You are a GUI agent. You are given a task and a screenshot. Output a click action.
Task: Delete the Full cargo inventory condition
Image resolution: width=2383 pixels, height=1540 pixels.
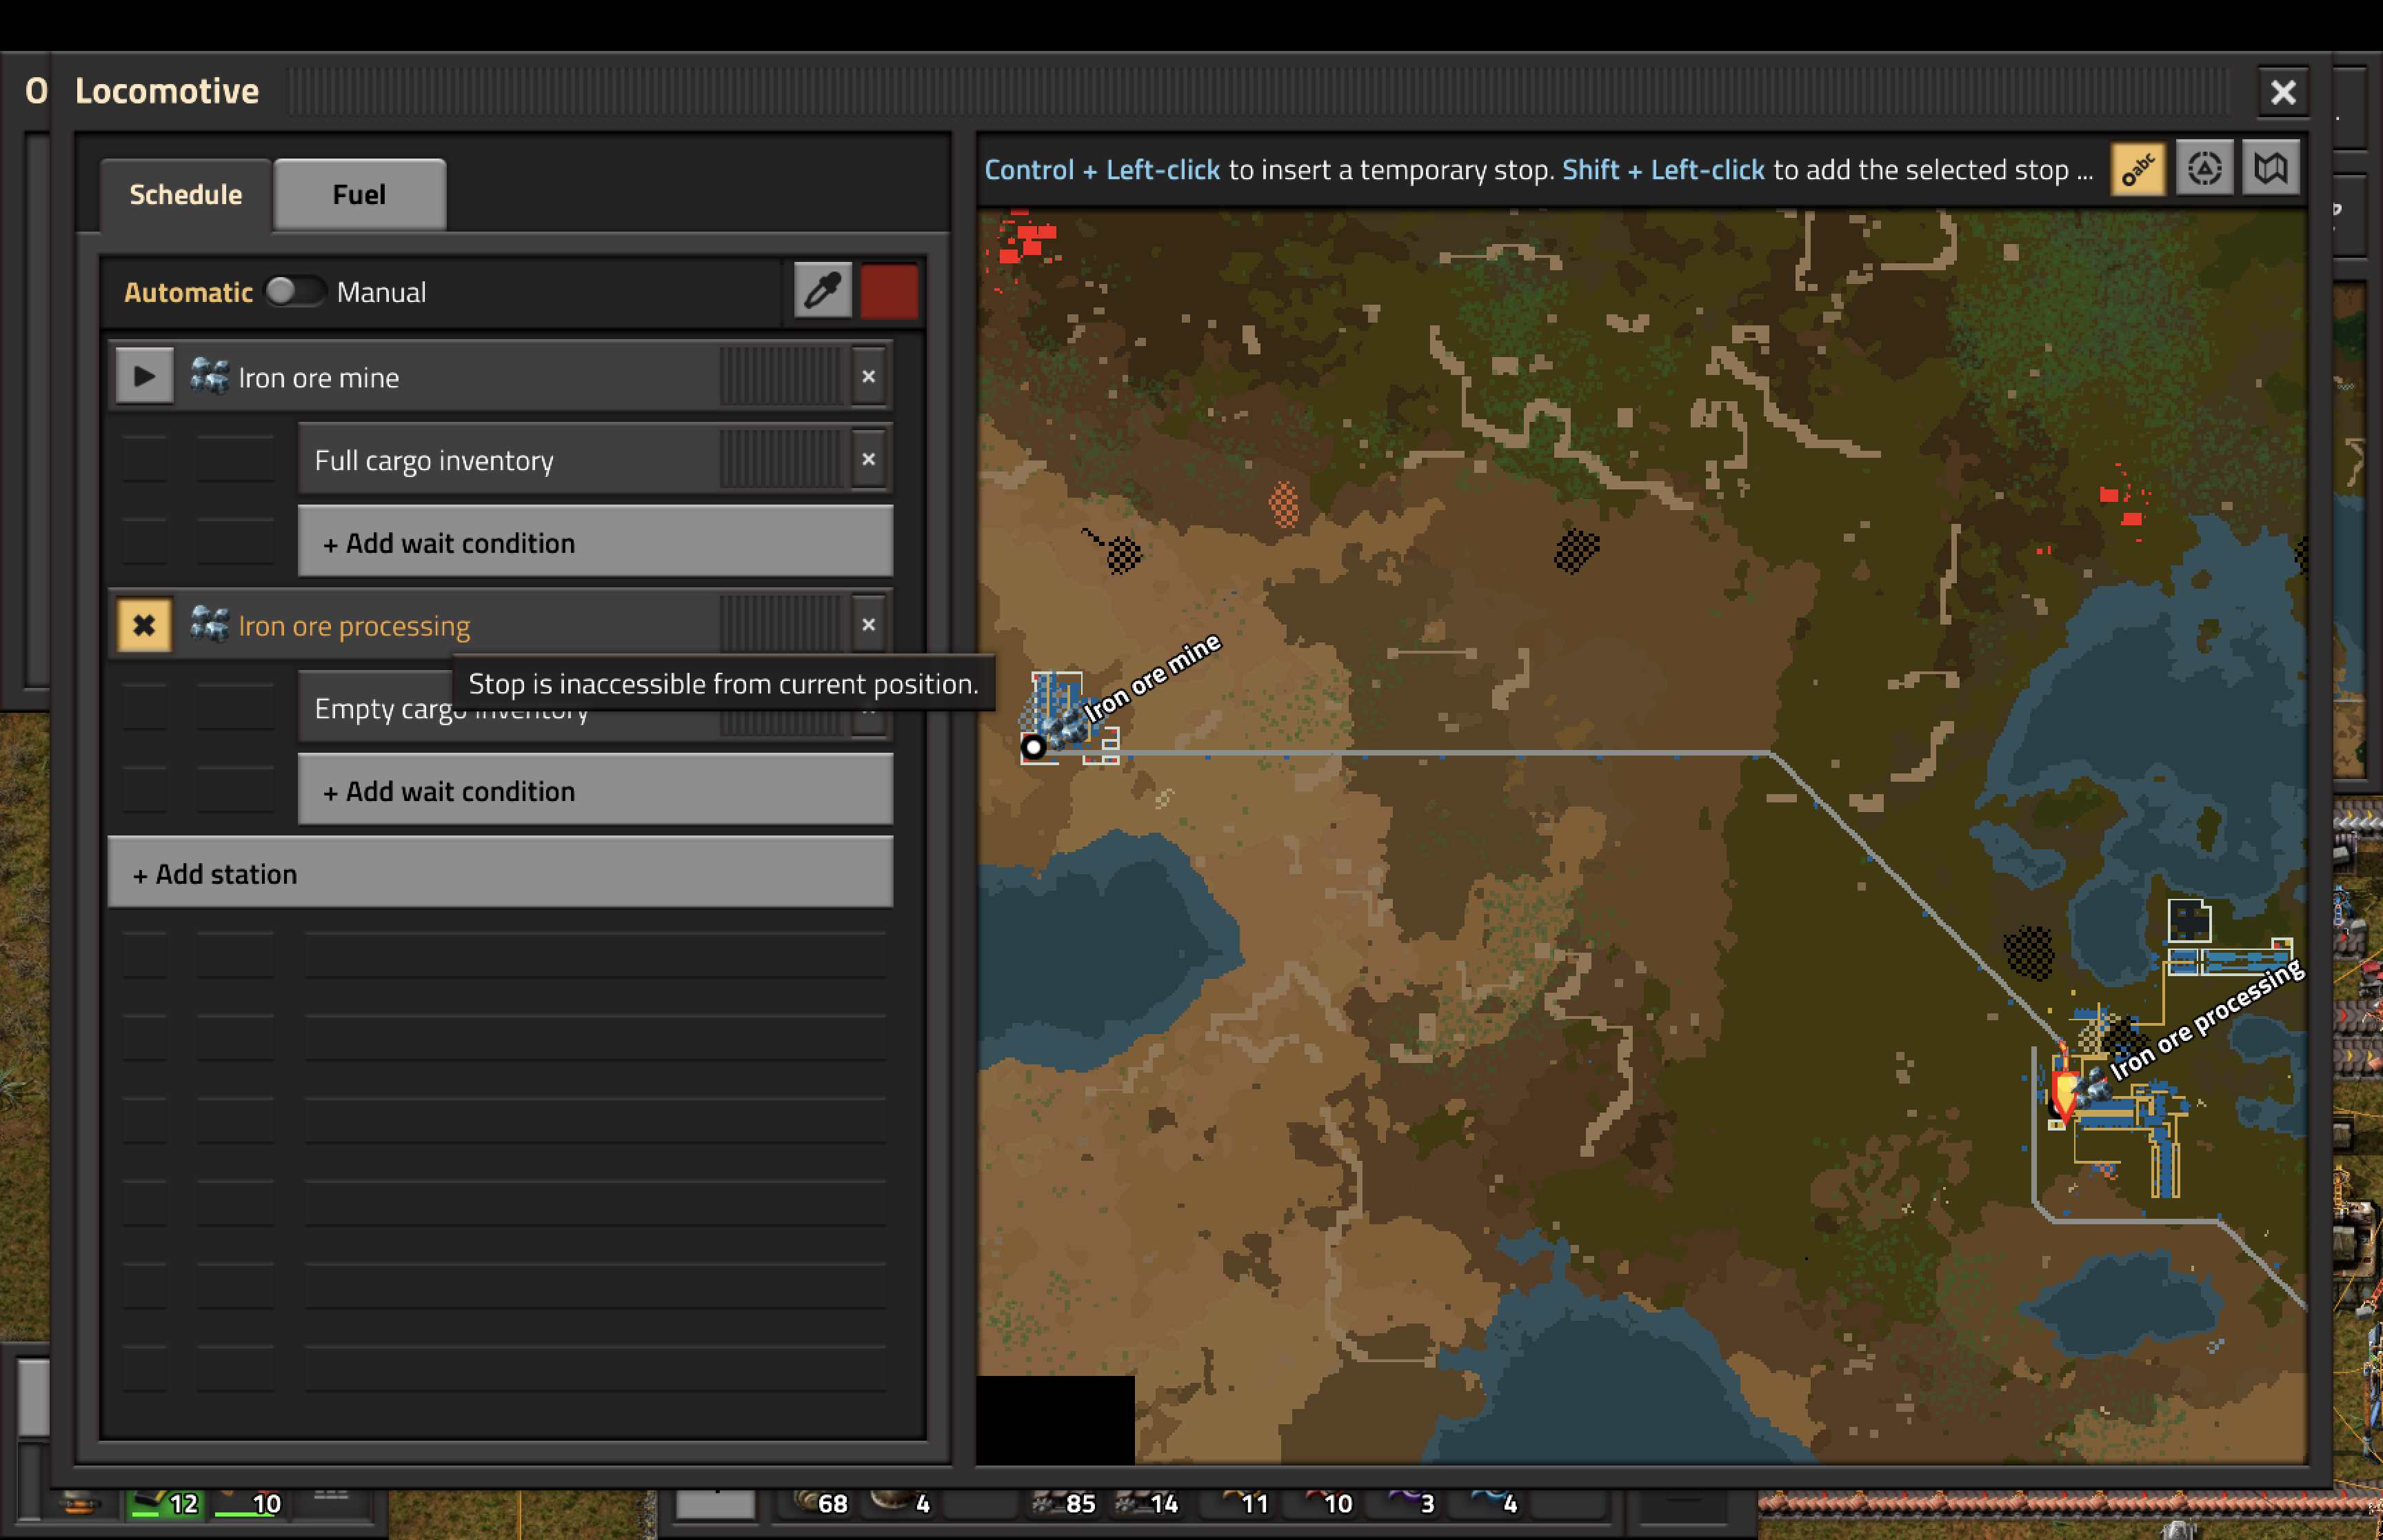point(868,460)
